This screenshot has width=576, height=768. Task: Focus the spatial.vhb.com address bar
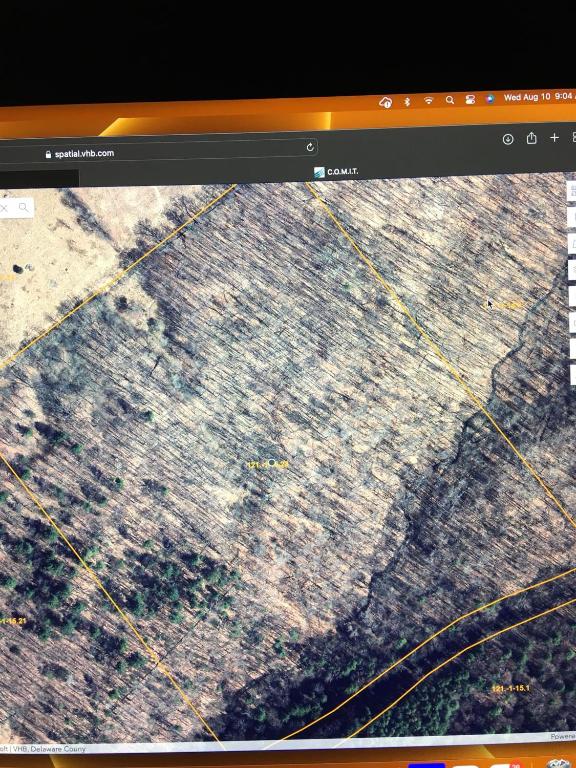point(159,150)
